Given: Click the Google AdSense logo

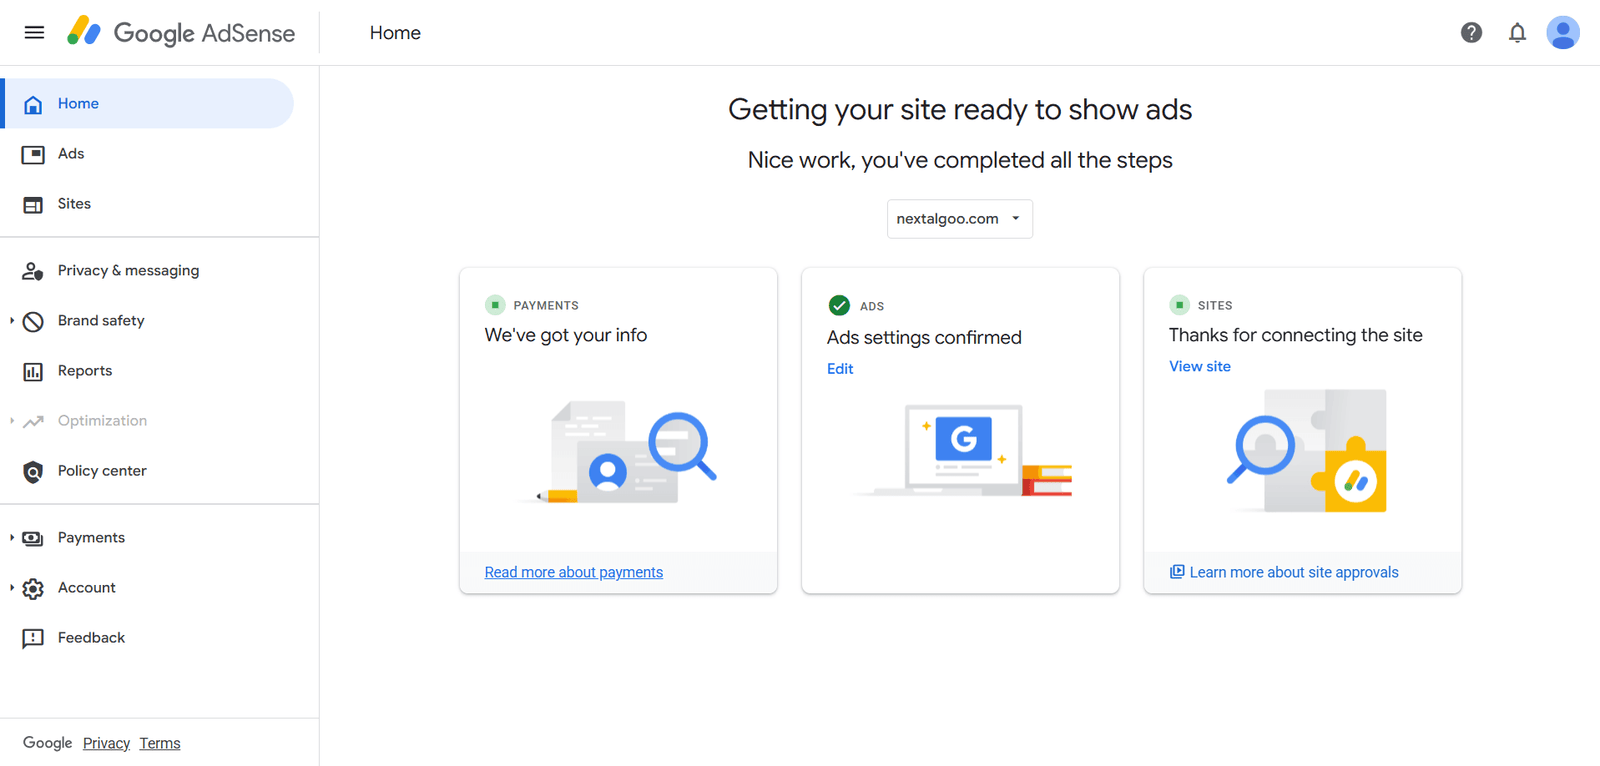Looking at the screenshot, I should click(180, 32).
